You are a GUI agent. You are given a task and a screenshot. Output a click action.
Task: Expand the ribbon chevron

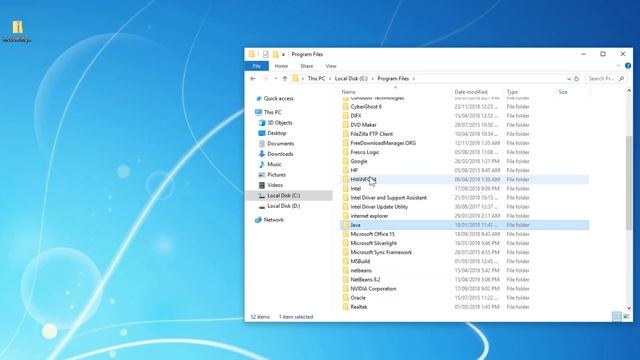(x=618, y=66)
